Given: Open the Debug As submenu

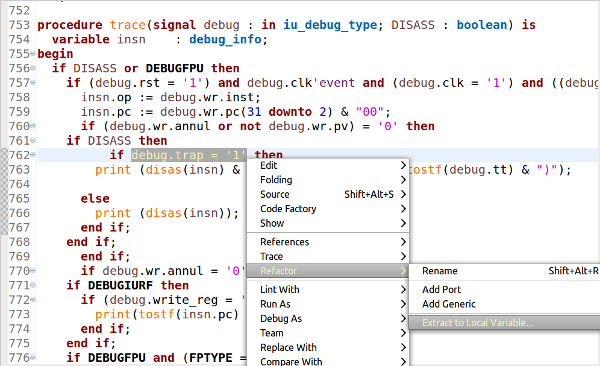Looking at the screenshot, I should 328,319.
